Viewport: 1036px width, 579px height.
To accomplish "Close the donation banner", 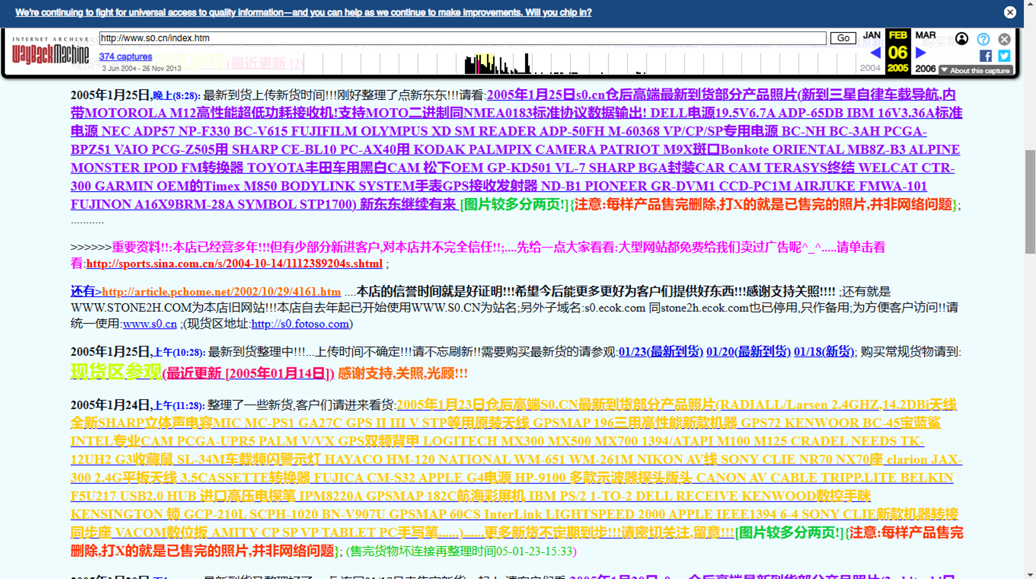I will [1009, 12].
